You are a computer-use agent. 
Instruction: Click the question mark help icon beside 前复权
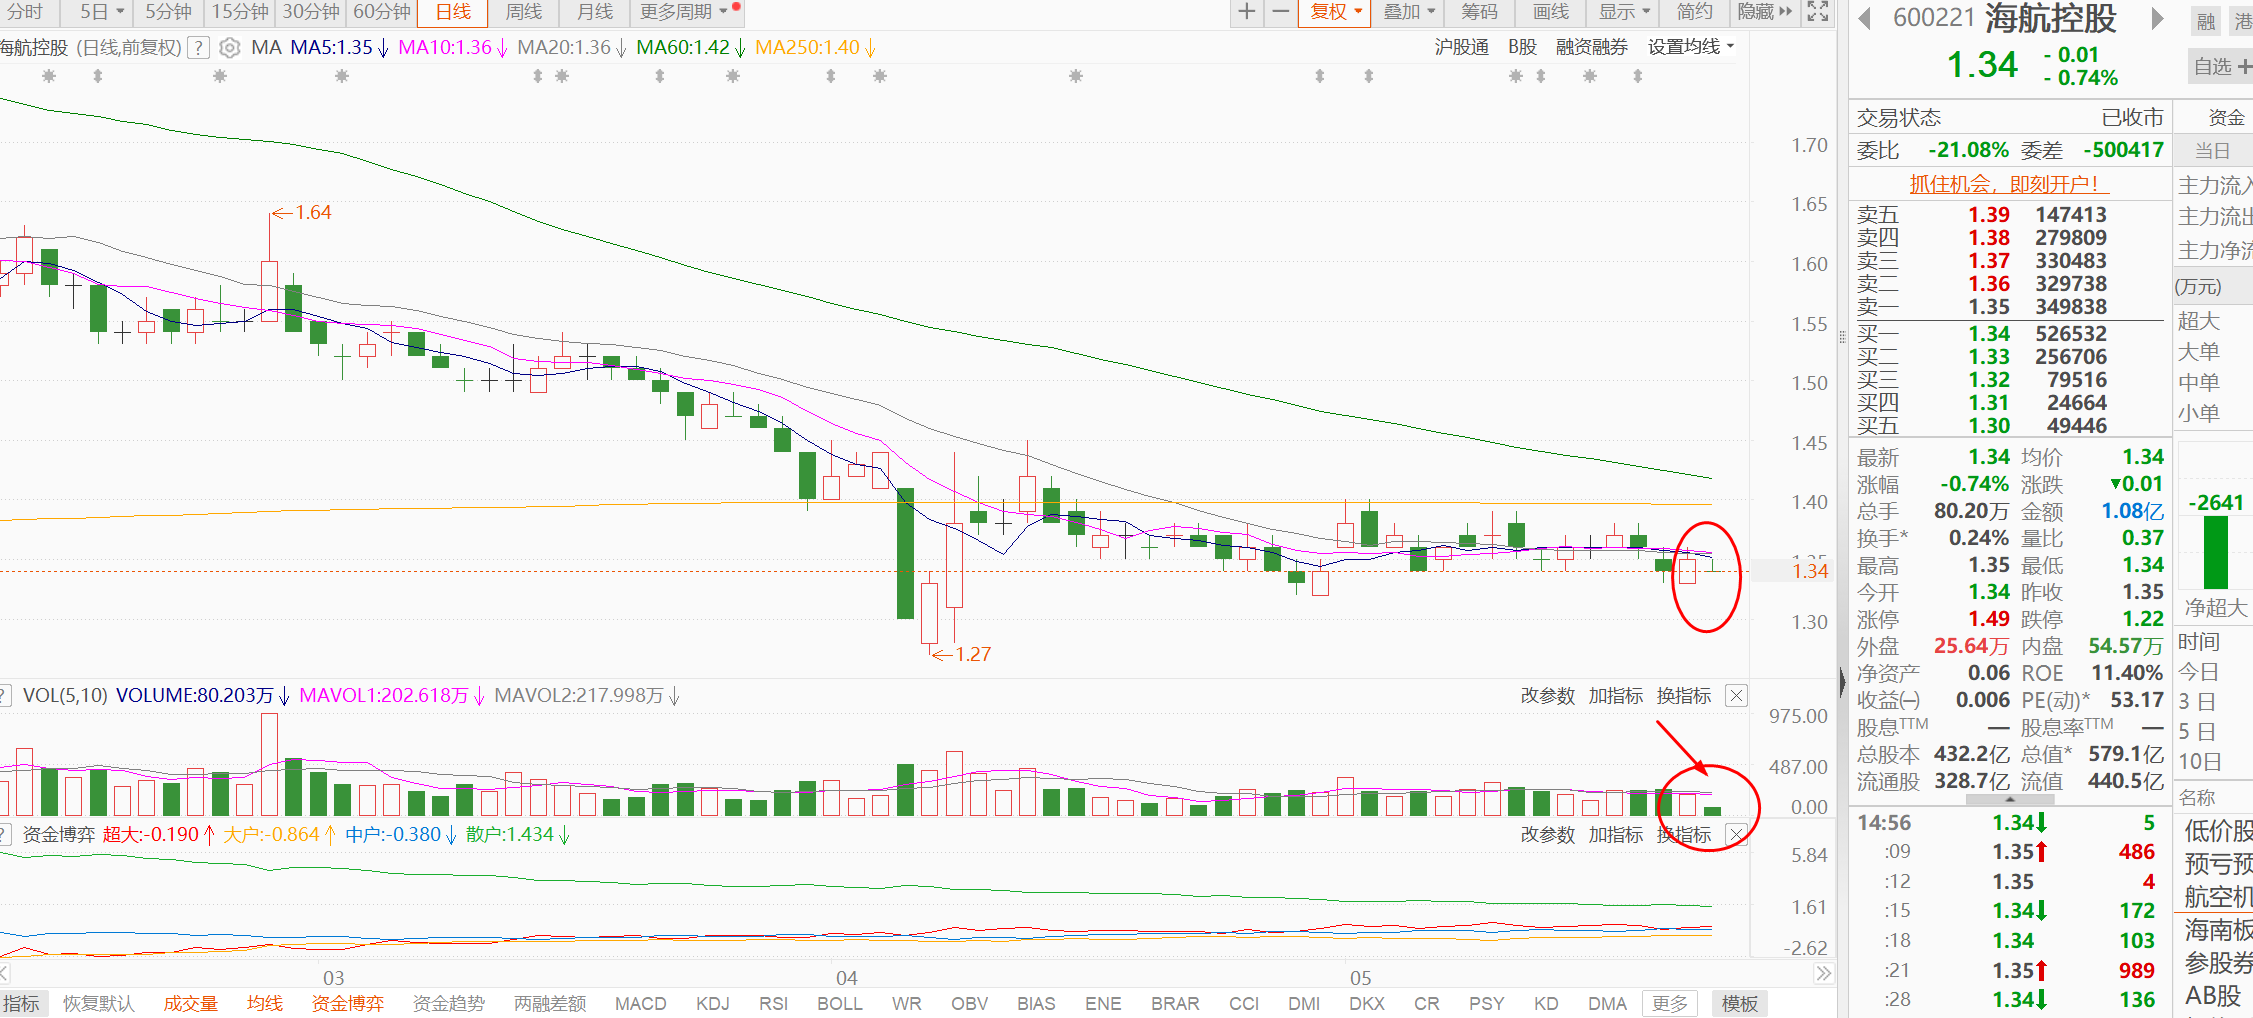click(198, 47)
